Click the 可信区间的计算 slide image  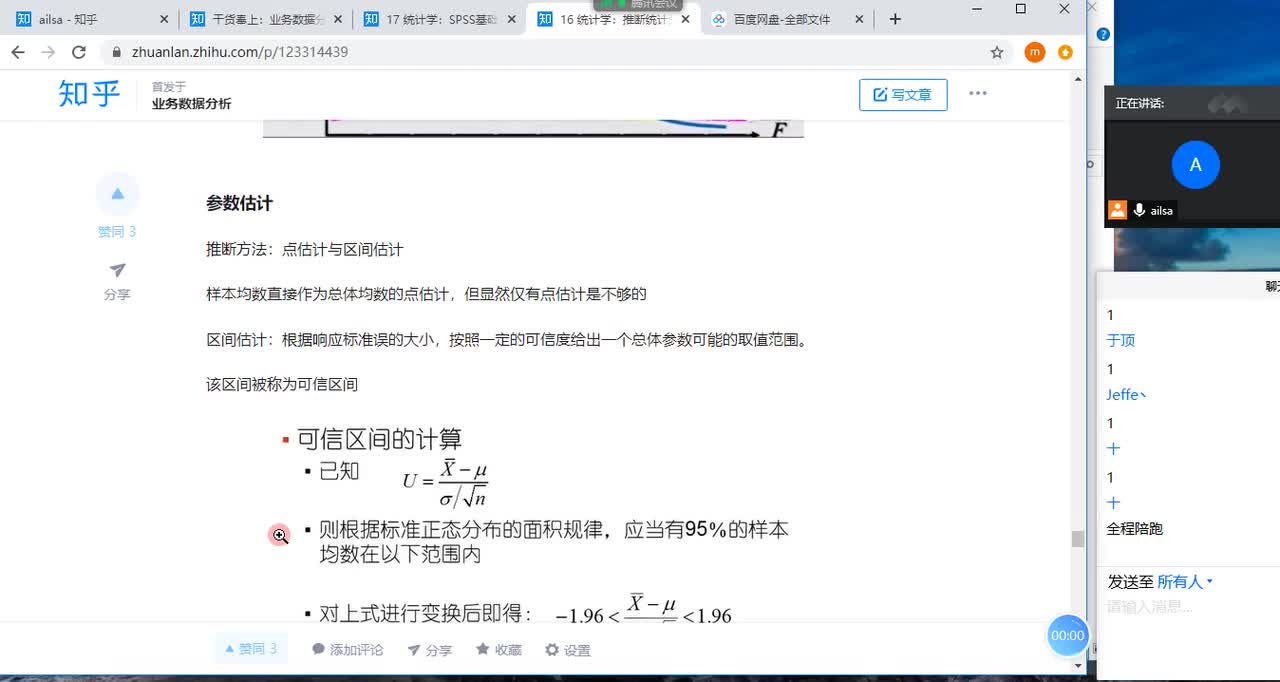point(534,520)
